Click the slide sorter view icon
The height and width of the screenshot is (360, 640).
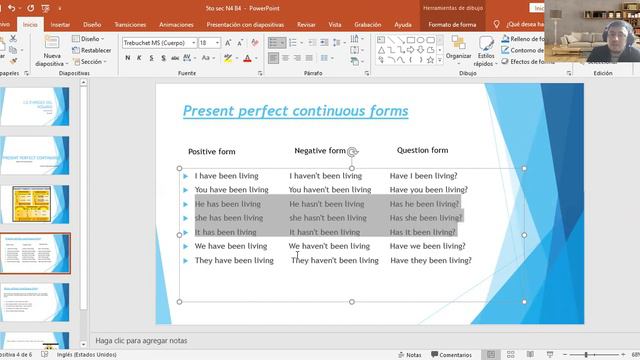[511, 355]
